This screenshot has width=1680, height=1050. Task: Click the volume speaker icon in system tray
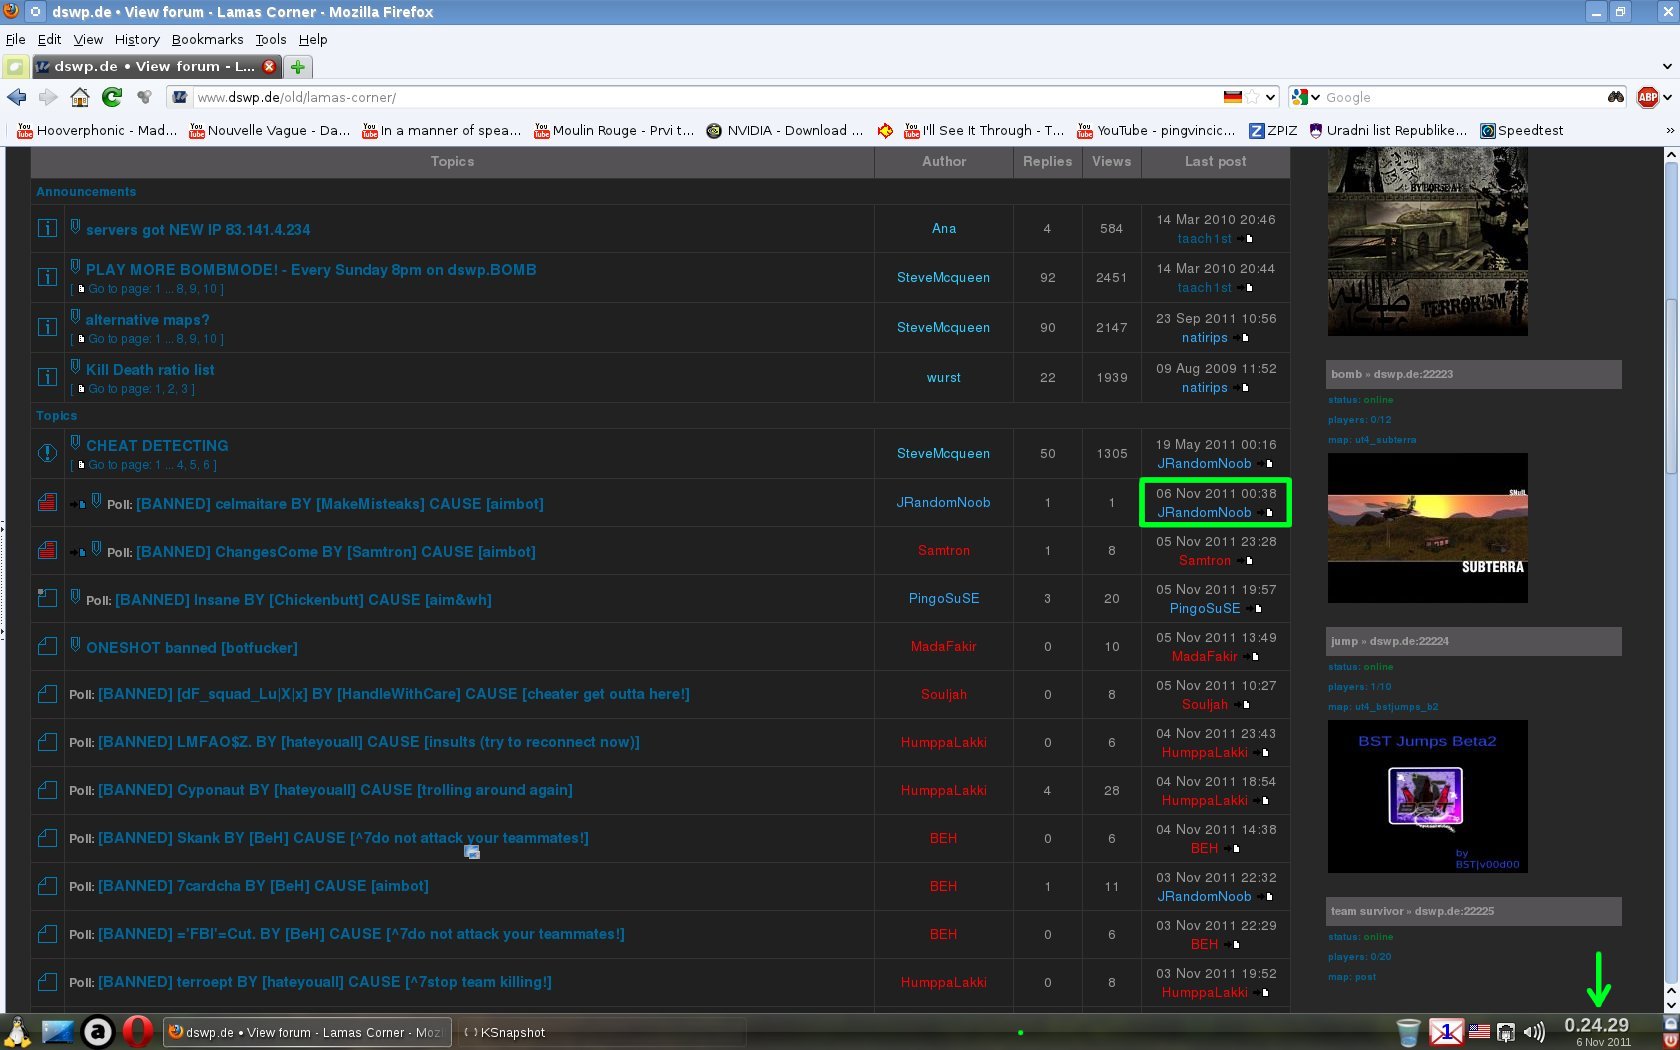(x=1534, y=1031)
